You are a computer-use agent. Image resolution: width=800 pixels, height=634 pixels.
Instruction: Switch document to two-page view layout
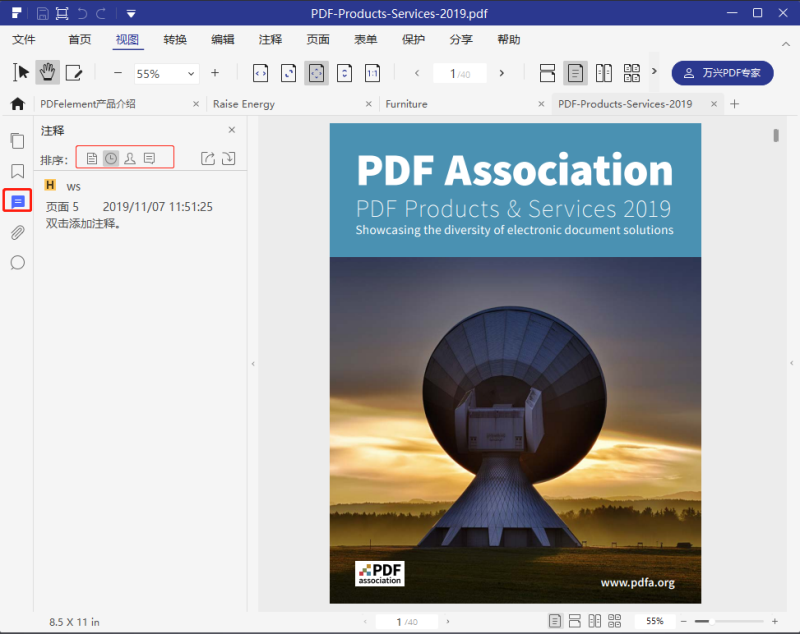604,72
